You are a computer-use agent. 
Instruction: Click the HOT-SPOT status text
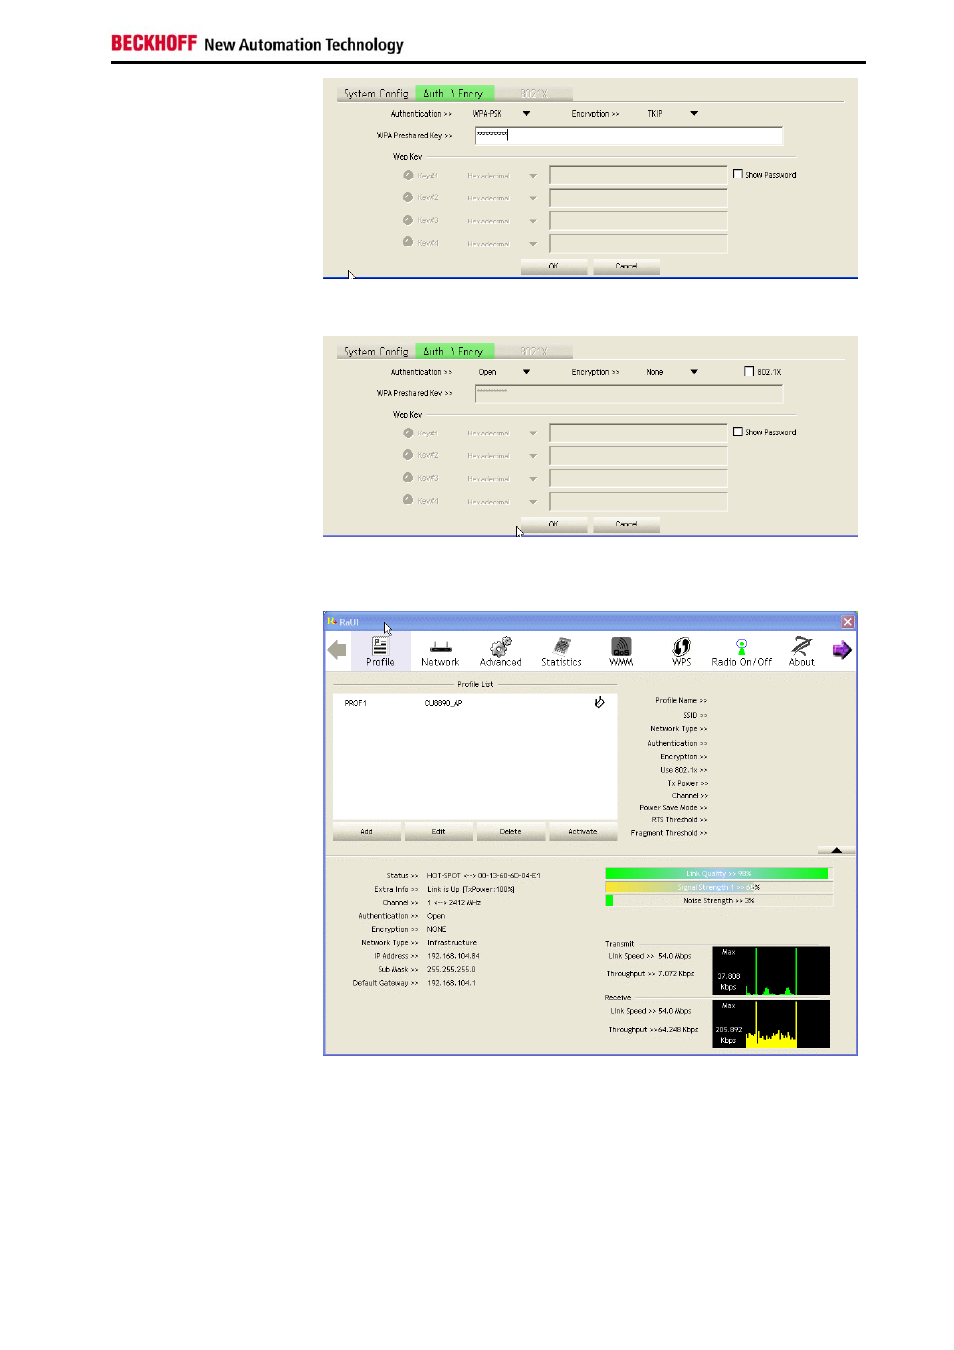tap(483, 876)
